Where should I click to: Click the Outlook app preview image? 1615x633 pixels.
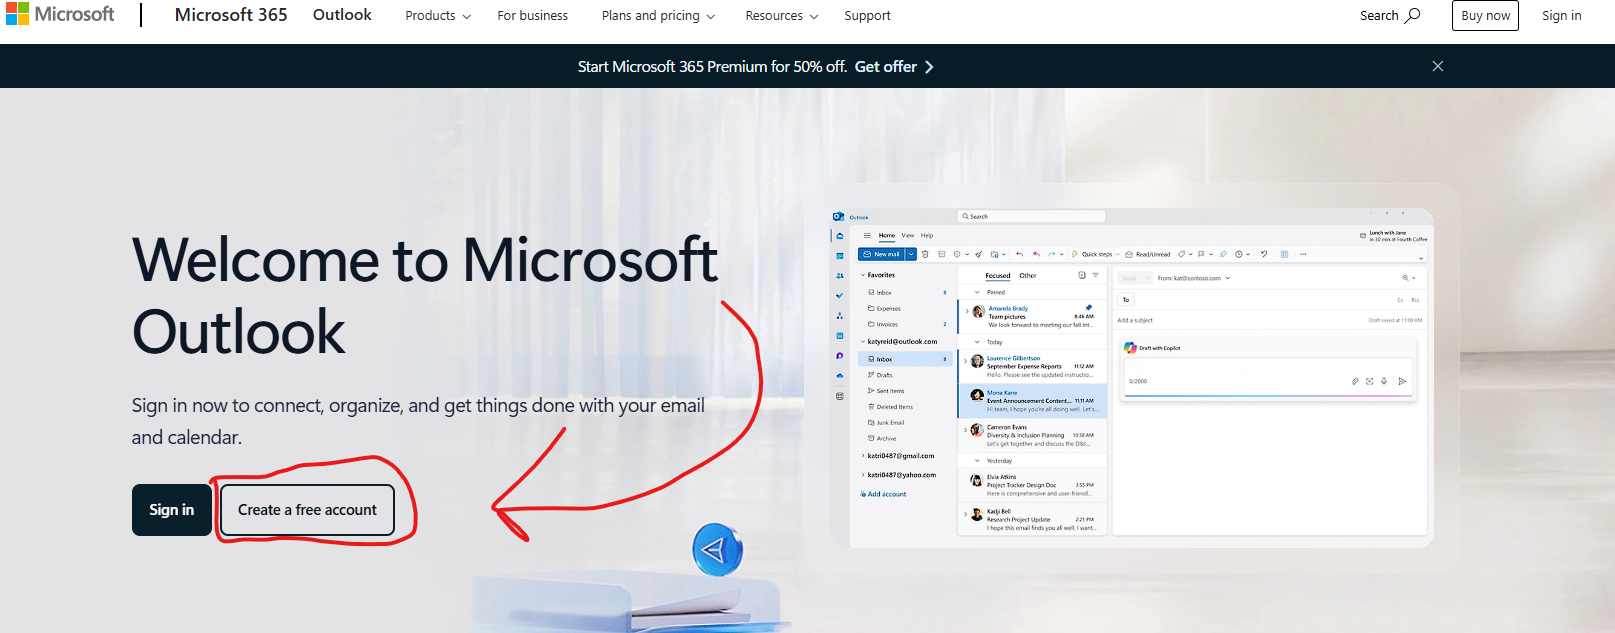click(1131, 378)
